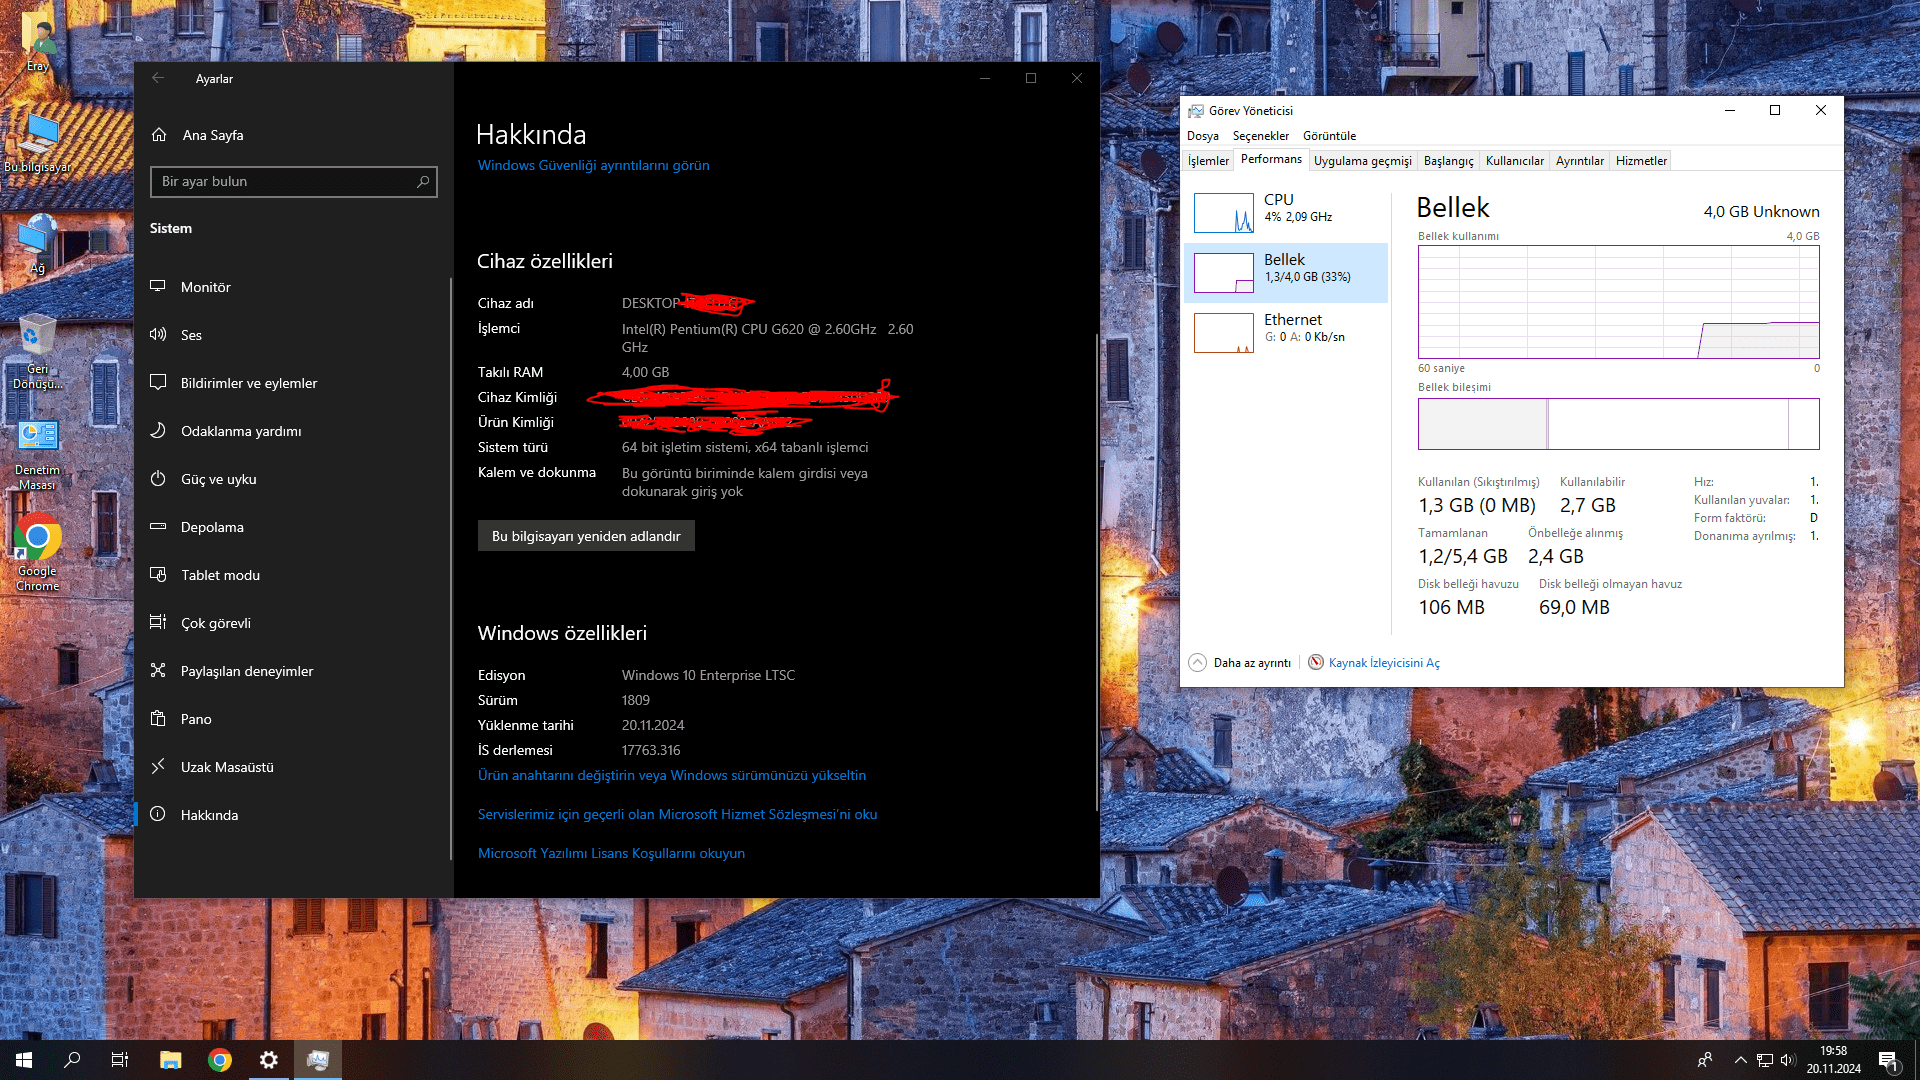This screenshot has height=1080, width=1920.
Task: Open the Dosya menu in Görev Yöneticisi
Action: coord(1202,136)
